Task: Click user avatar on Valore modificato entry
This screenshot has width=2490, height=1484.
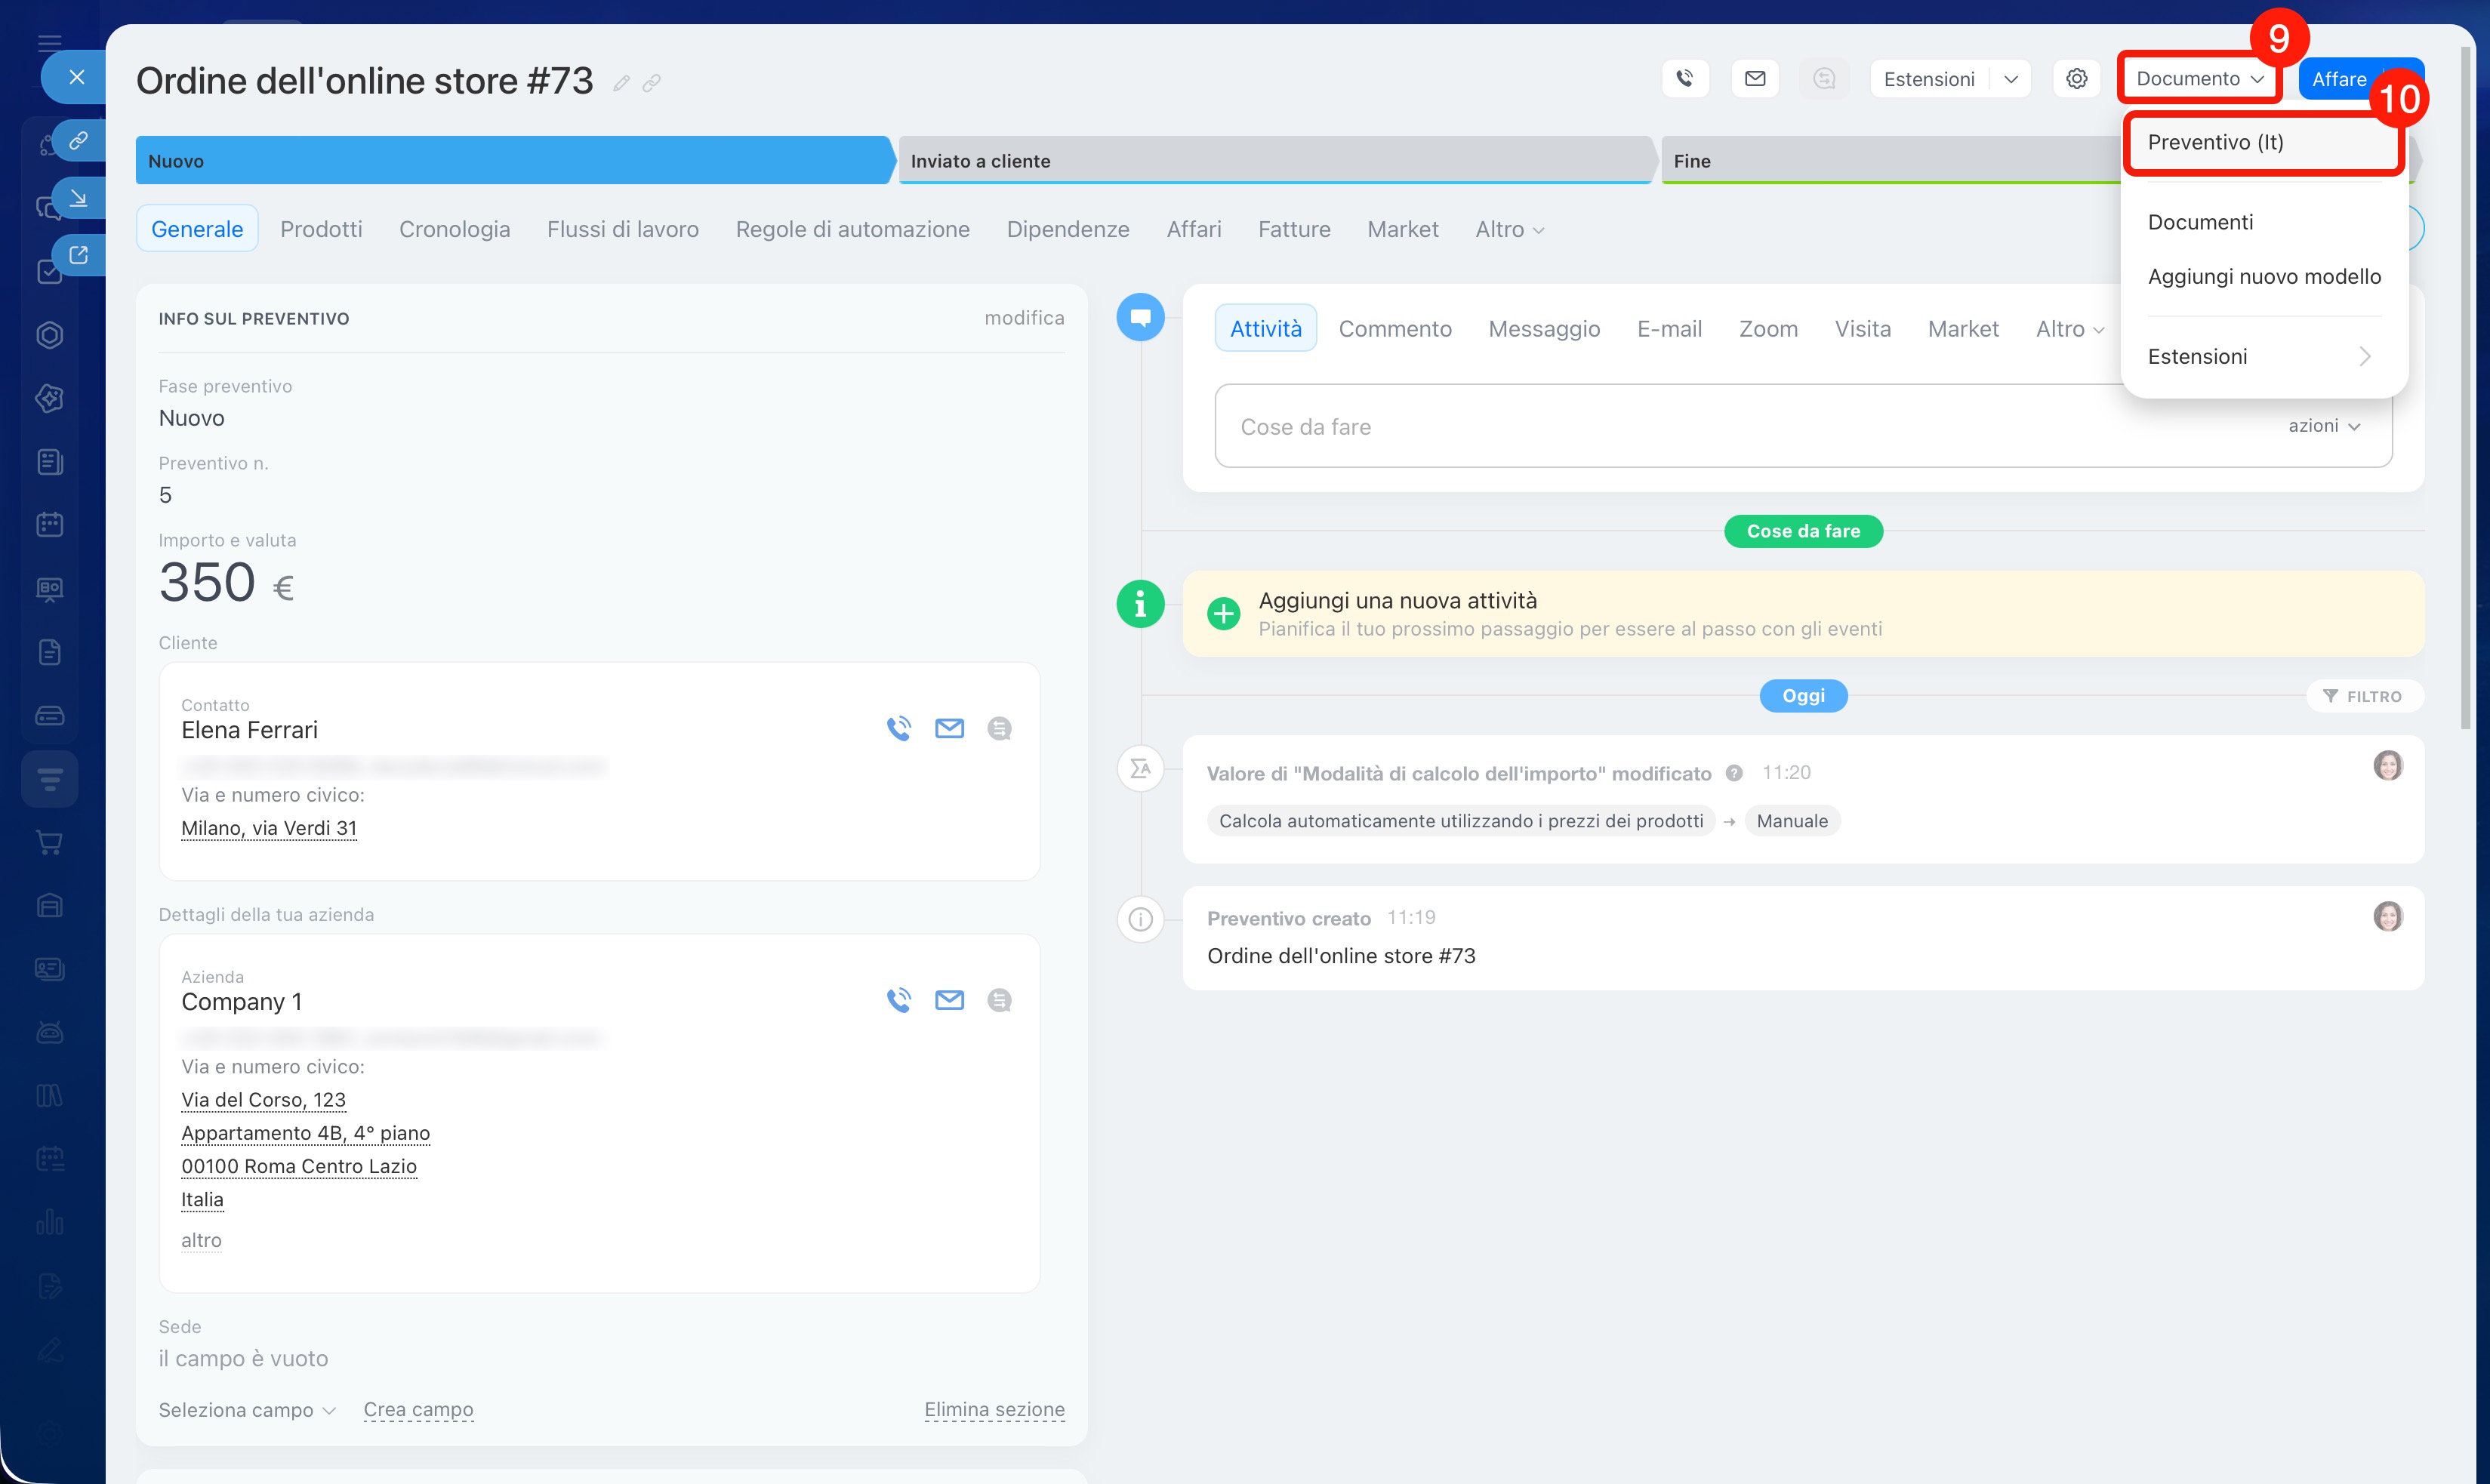Action: click(2387, 765)
